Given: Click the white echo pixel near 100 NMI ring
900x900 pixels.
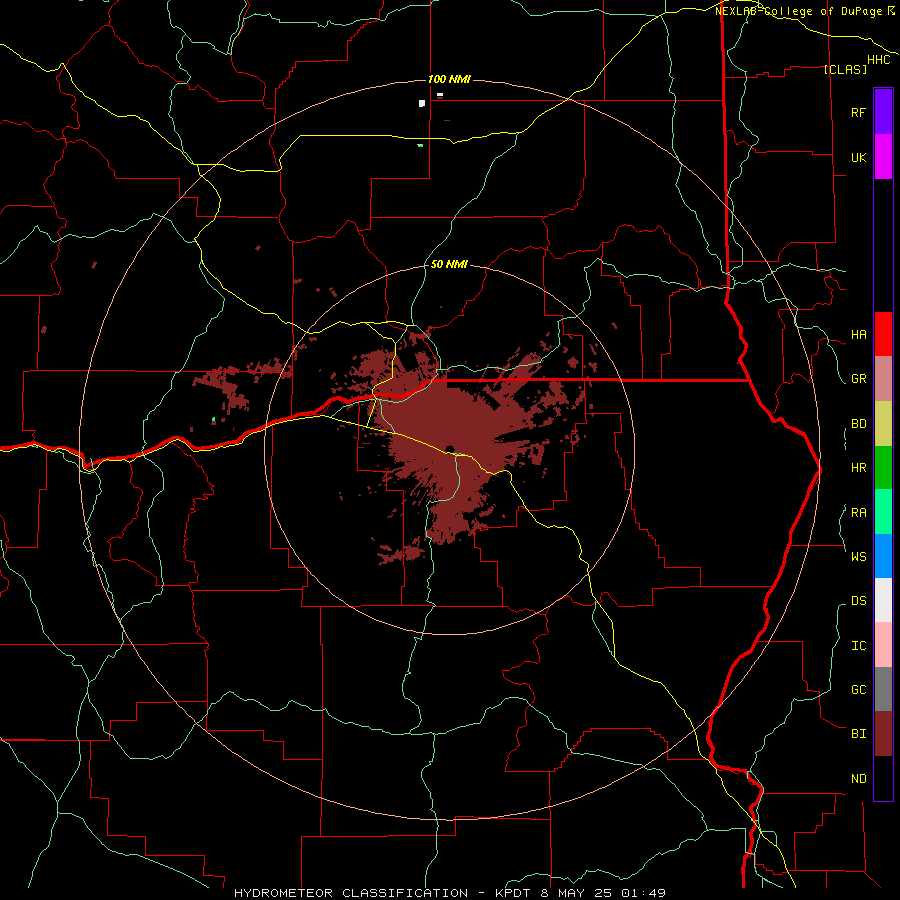Looking at the screenshot, I should point(422,103).
